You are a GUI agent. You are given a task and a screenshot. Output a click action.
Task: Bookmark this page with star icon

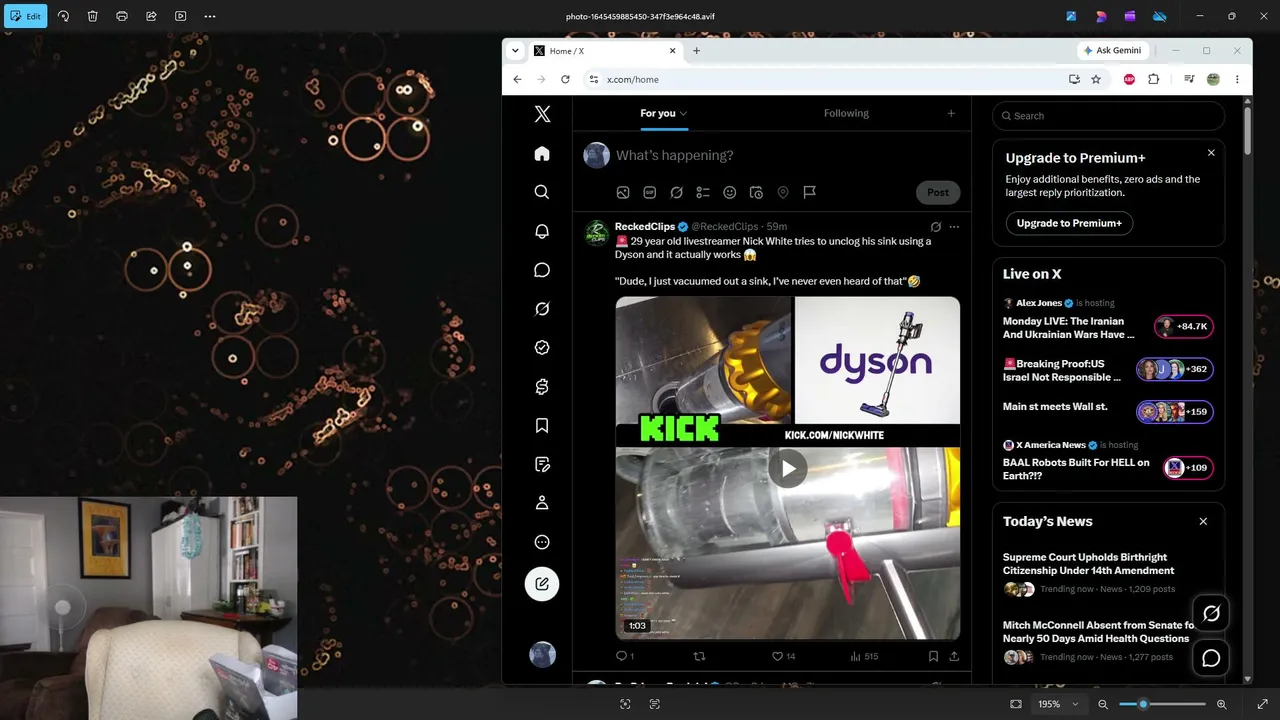point(1096,79)
